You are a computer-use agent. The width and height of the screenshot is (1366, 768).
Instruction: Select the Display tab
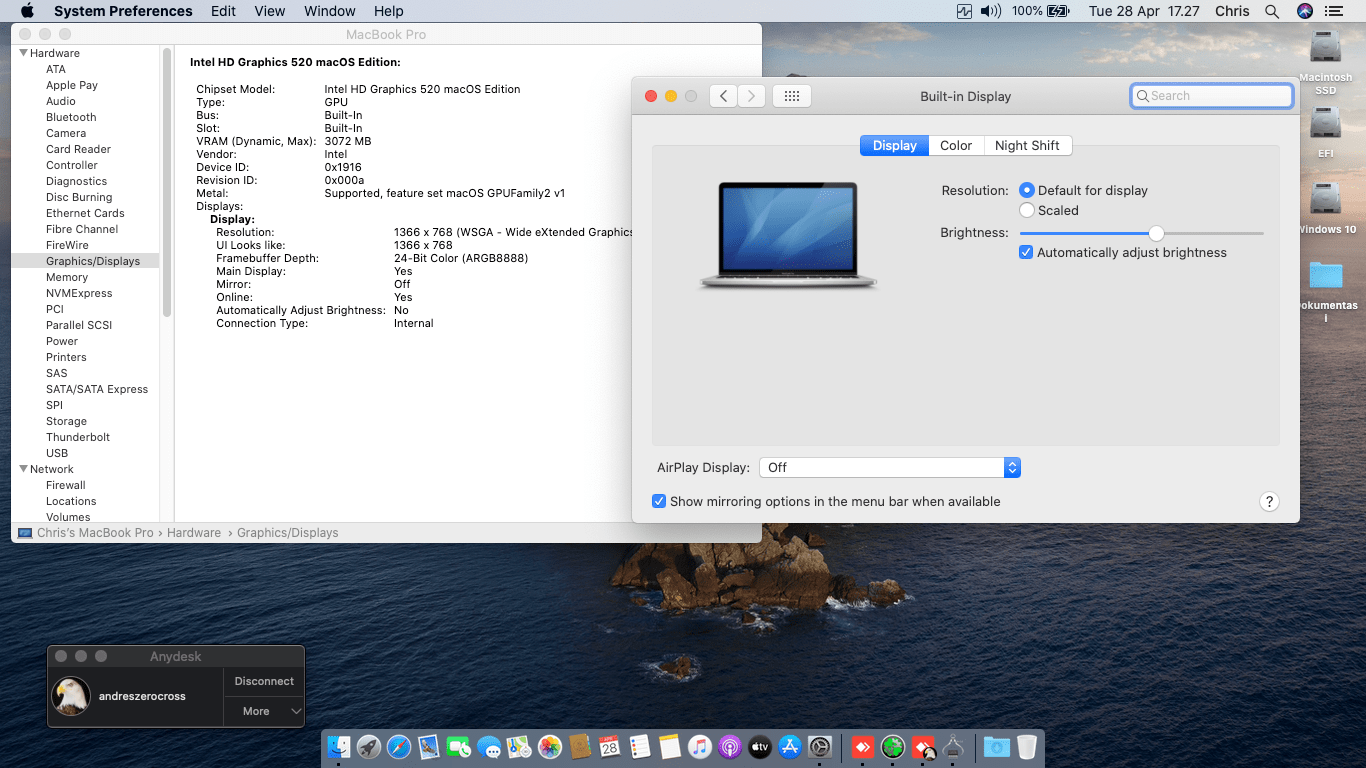894,145
